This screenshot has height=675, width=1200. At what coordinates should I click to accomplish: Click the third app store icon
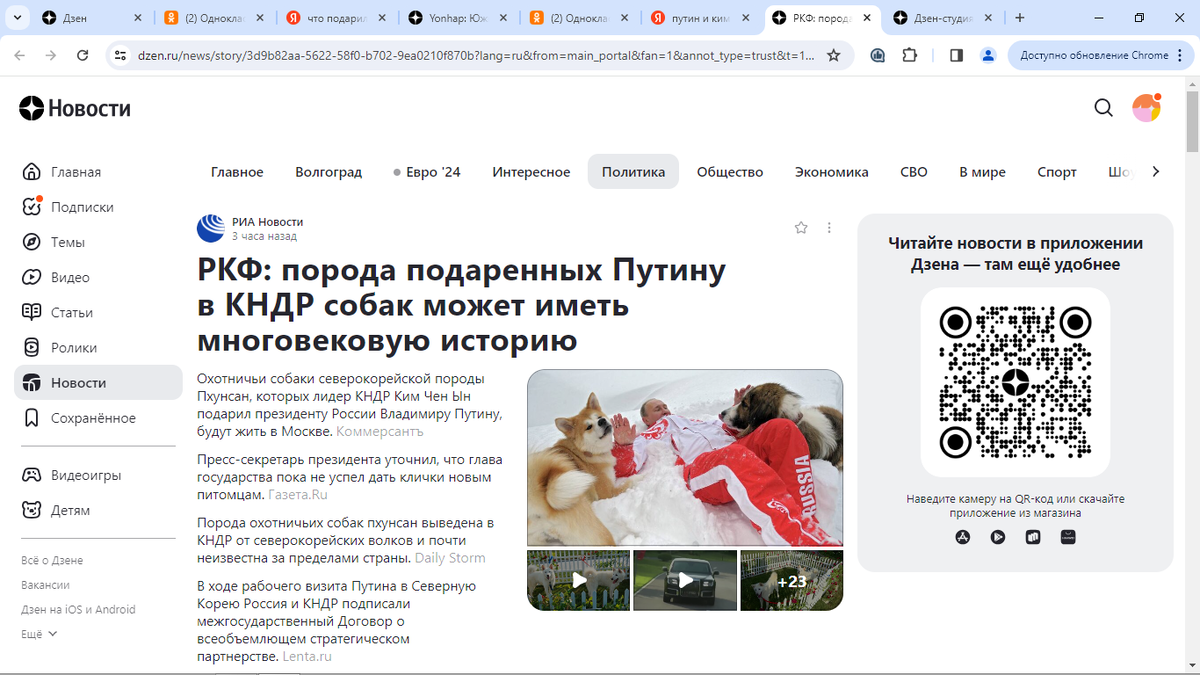point(1033,537)
